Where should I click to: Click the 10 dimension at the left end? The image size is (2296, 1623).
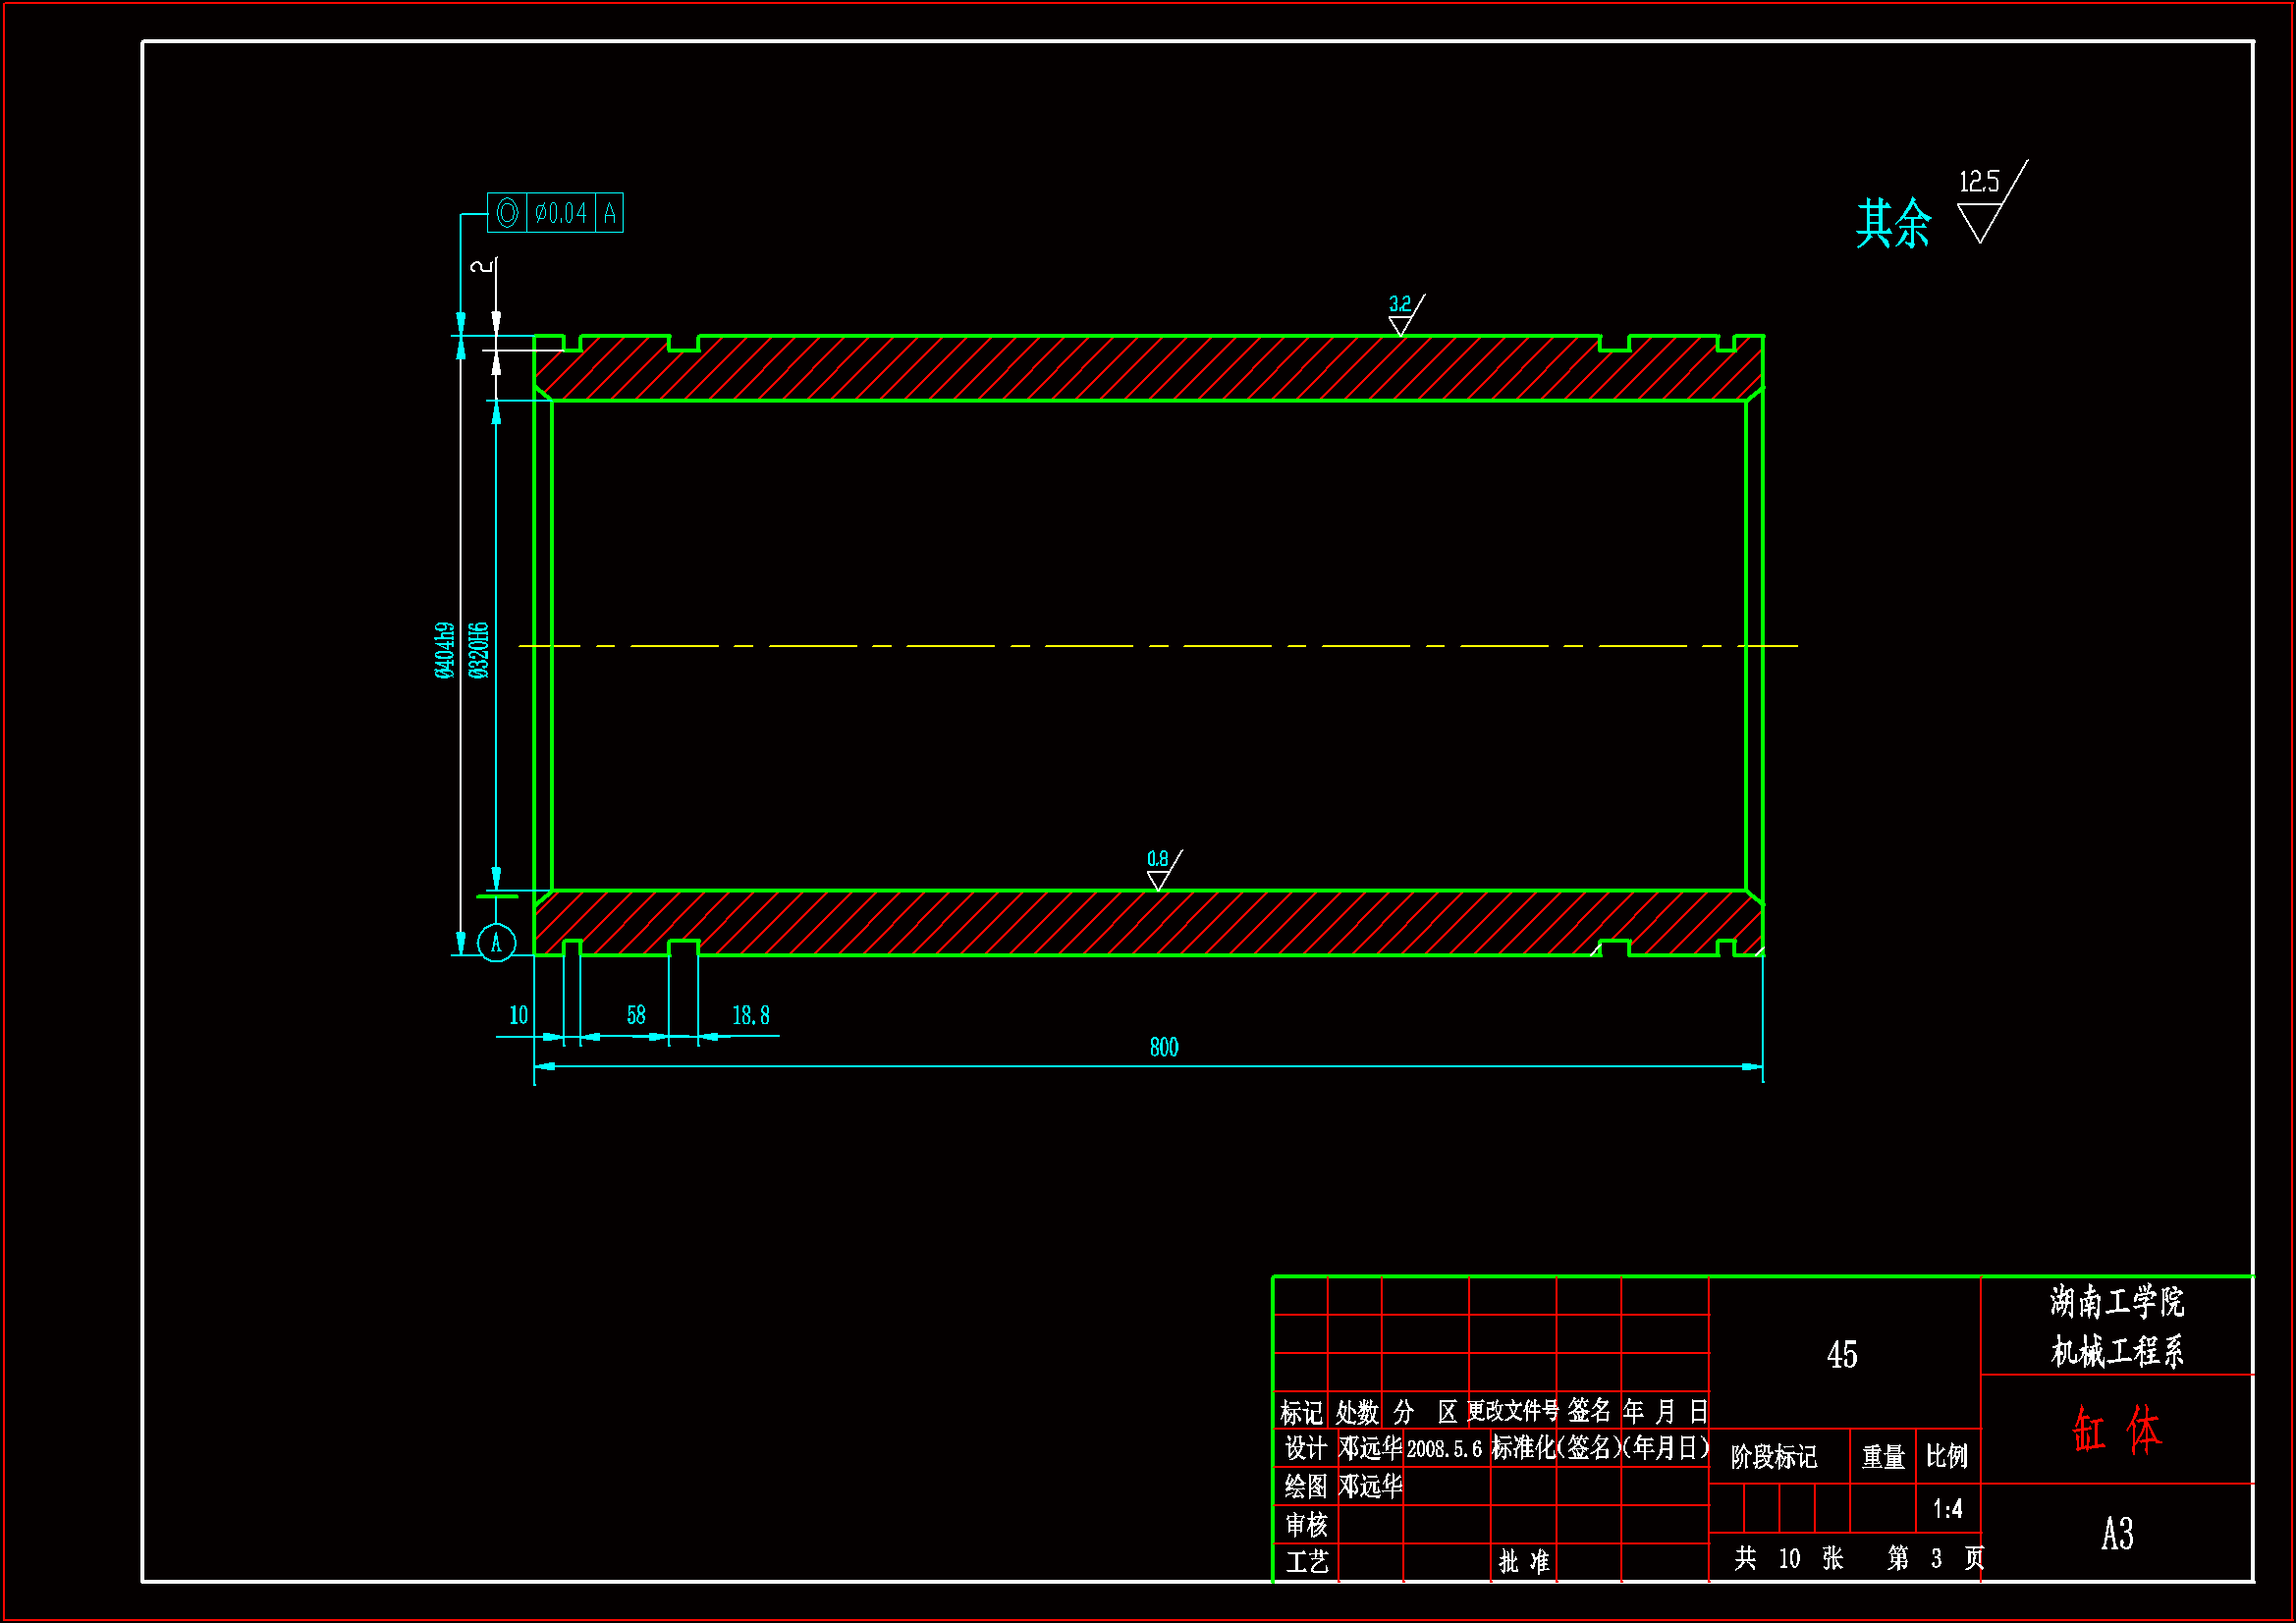(x=518, y=1015)
